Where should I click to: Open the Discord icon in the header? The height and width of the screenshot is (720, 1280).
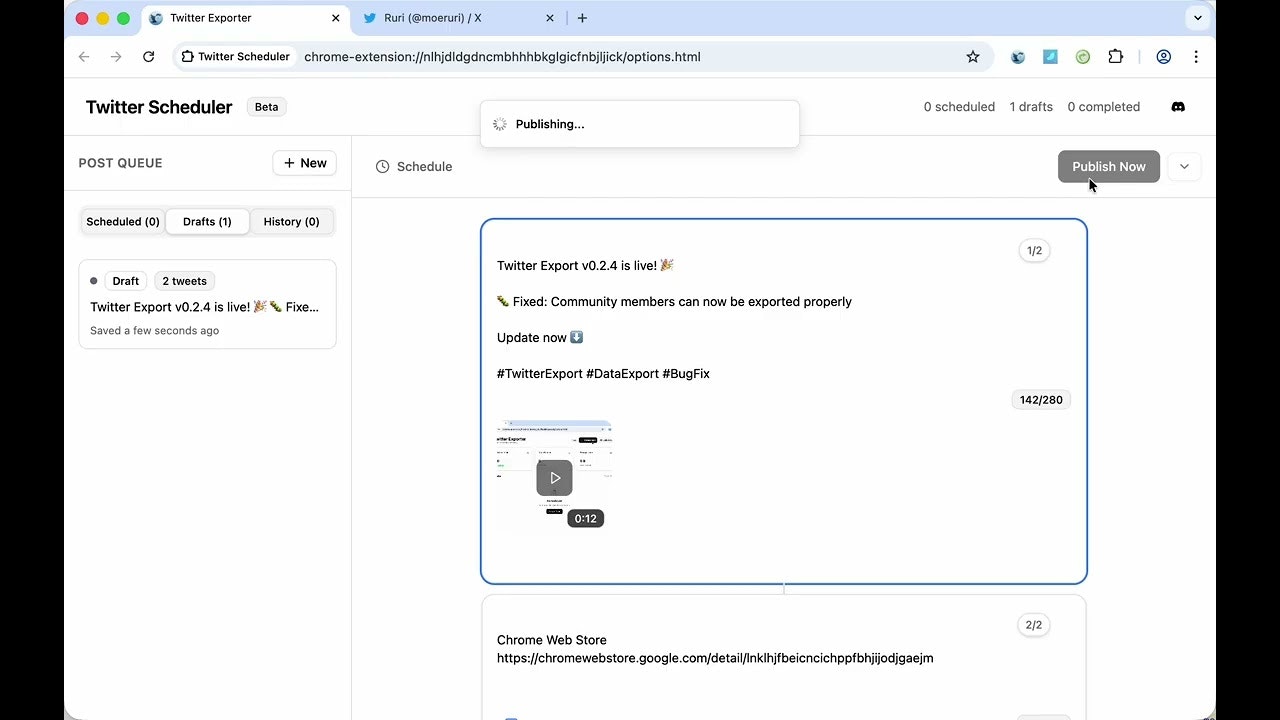pyautogui.click(x=1178, y=107)
